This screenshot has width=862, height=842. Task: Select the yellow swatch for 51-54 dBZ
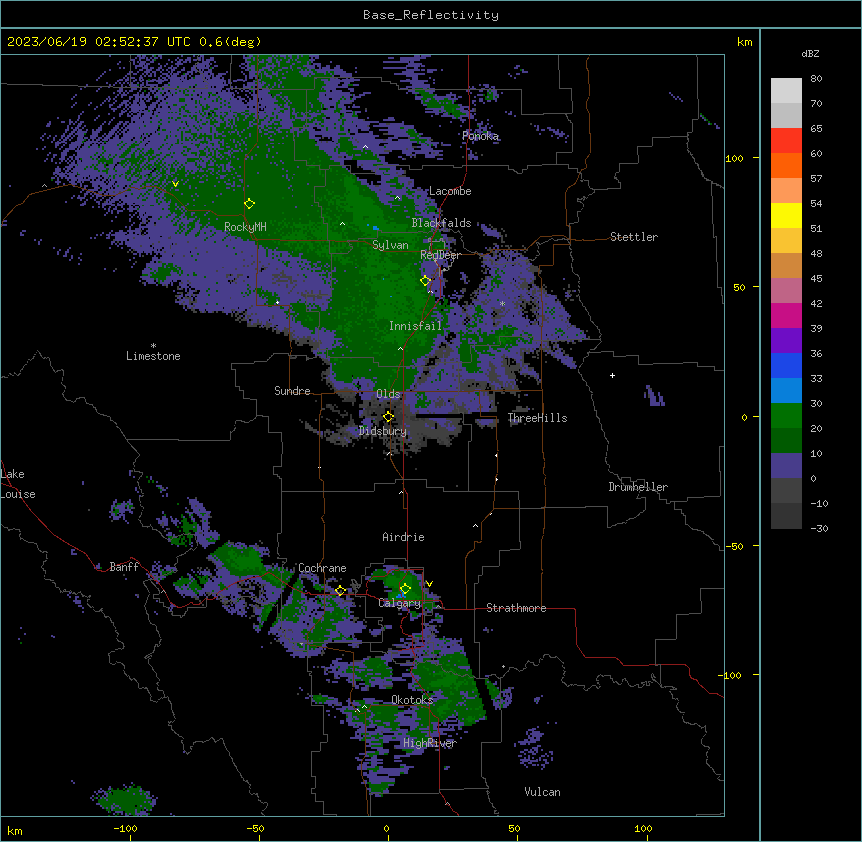pyautogui.click(x=786, y=215)
